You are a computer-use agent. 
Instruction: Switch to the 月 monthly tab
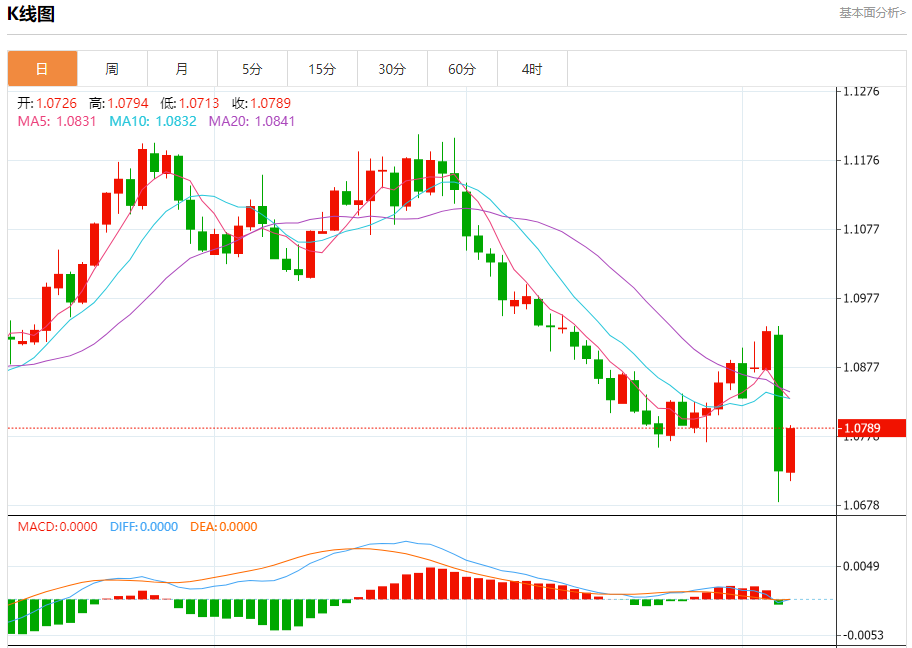[182, 69]
